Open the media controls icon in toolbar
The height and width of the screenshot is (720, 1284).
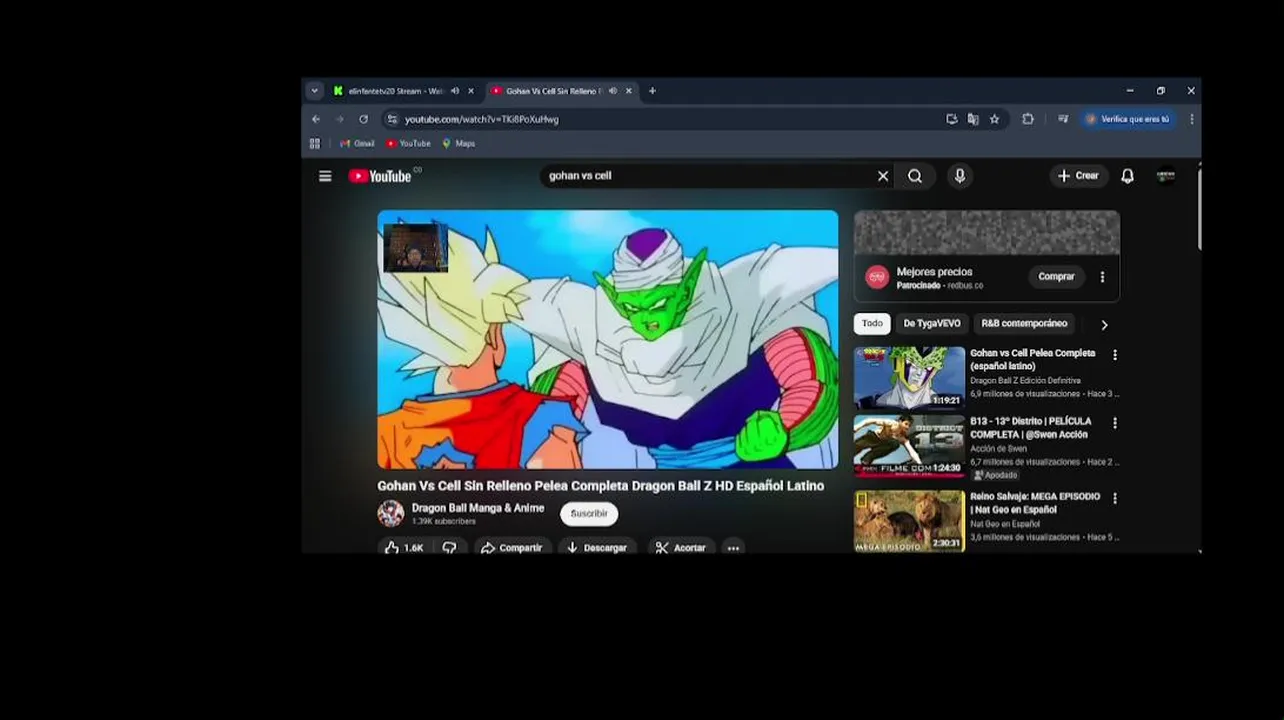coord(1063,119)
